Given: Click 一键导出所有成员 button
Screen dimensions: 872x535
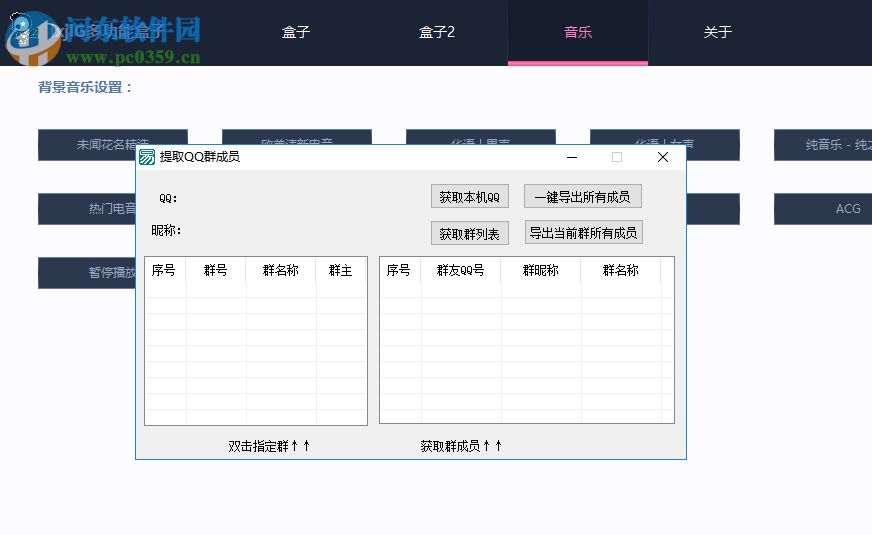Looking at the screenshot, I should [x=583, y=197].
